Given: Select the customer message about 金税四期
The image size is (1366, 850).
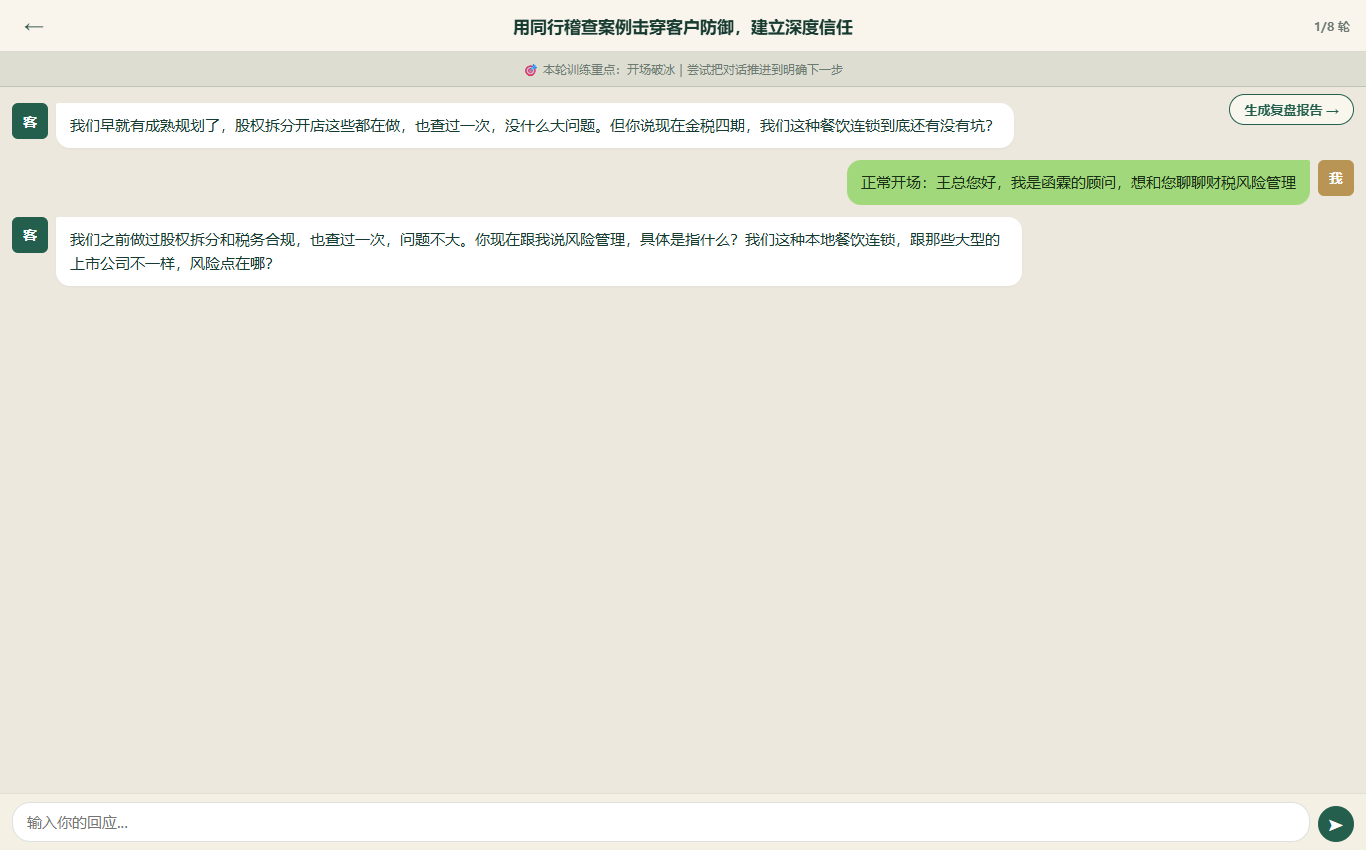Looking at the screenshot, I should [535, 125].
